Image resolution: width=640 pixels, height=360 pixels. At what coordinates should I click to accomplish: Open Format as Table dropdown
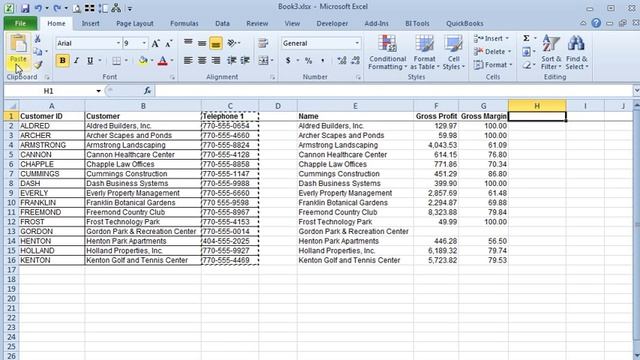[x=424, y=53]
